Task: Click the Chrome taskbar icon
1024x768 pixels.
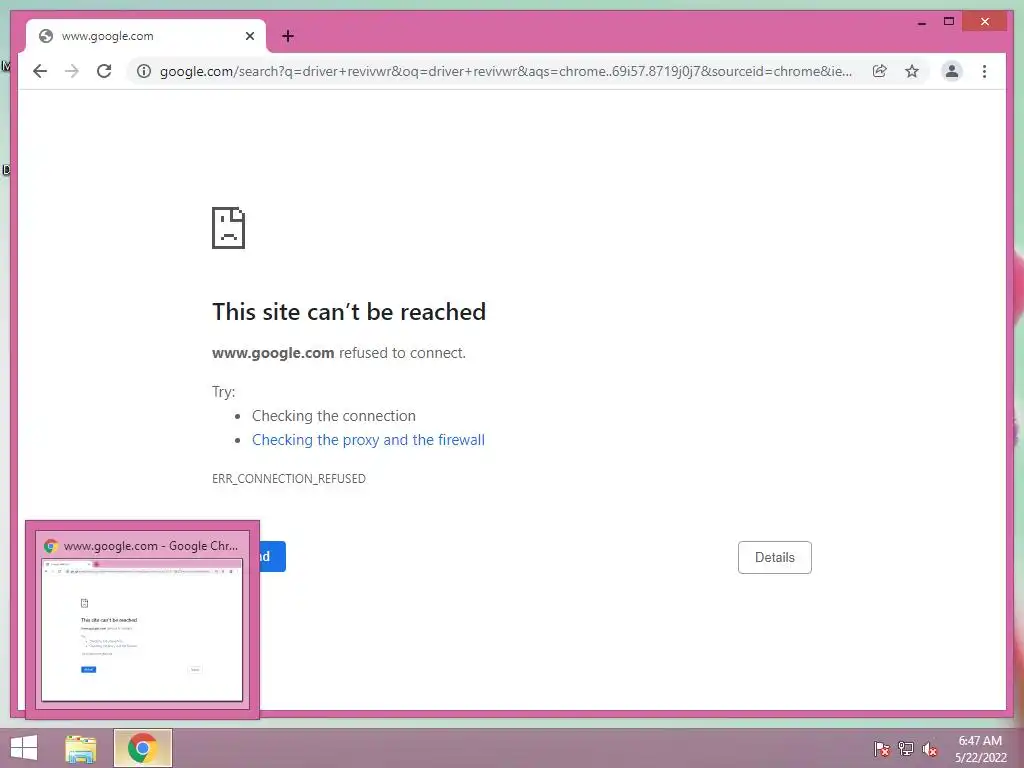Action: tap(142, 748)
